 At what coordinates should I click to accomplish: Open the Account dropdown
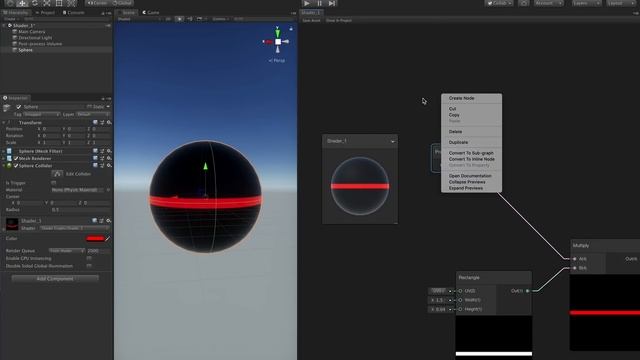pyautogui.click(x=548, y=3)
